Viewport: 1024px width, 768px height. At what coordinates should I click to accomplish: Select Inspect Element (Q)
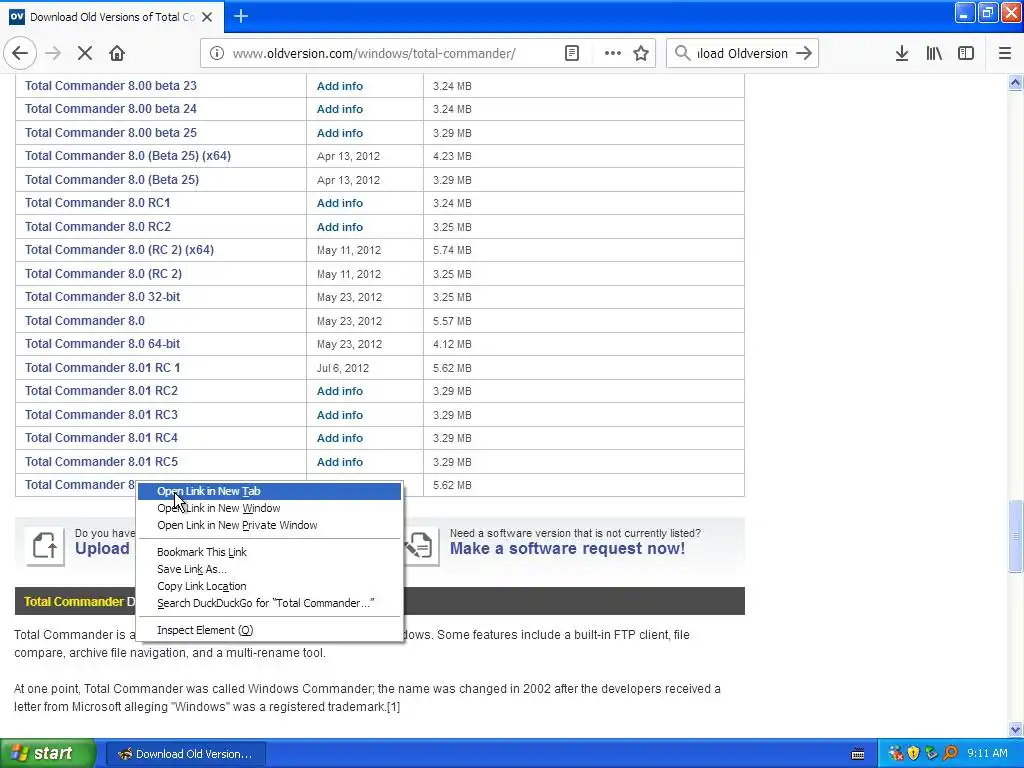tap(269, 630)
